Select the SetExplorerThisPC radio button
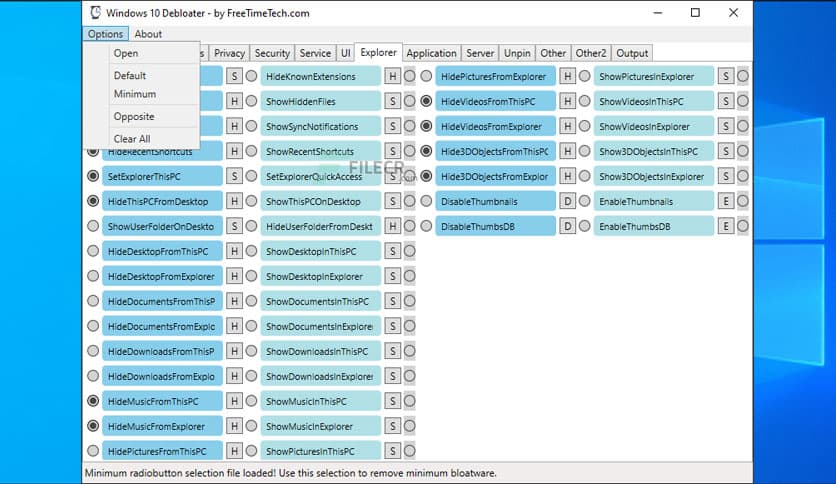Image resolution: width=836 pixels, height=484 pixels. (93, 176)
